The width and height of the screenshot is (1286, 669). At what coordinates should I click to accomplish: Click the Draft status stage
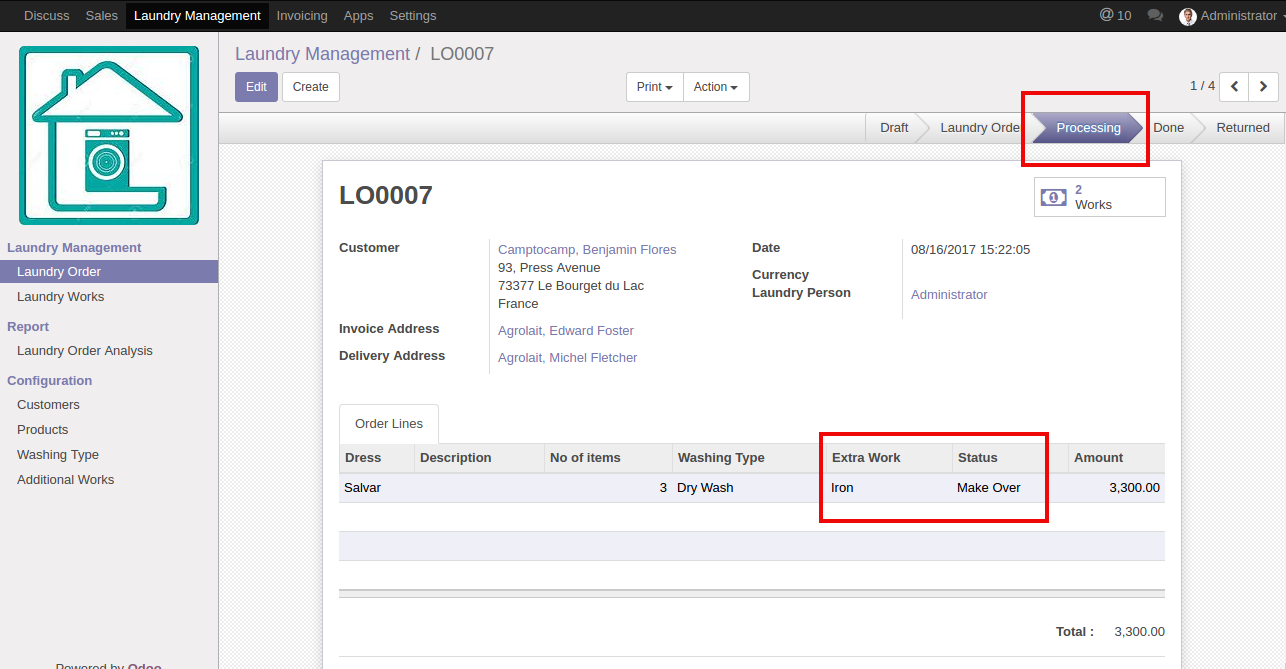(x=894, y=128)
